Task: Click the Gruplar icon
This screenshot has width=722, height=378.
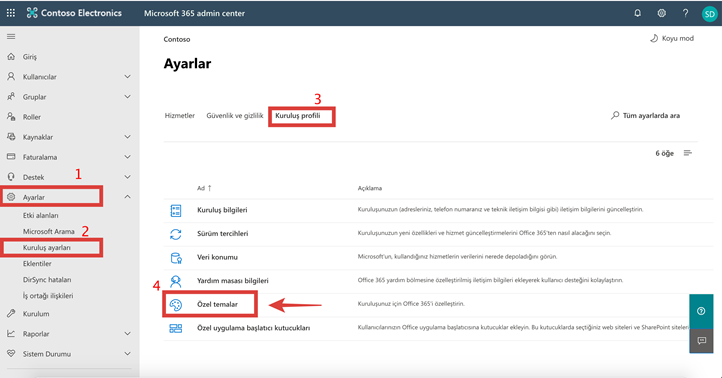Action: pos(11,97)
